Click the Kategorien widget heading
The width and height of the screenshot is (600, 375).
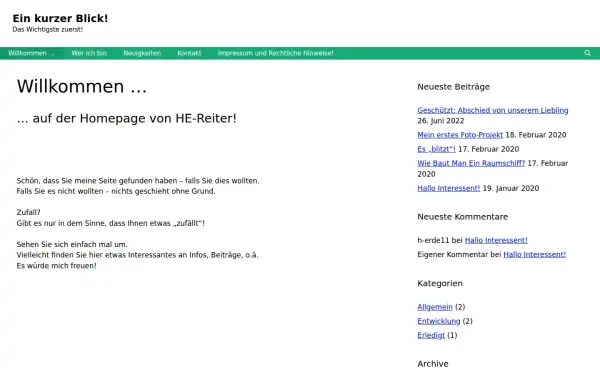tap(440, 284)
